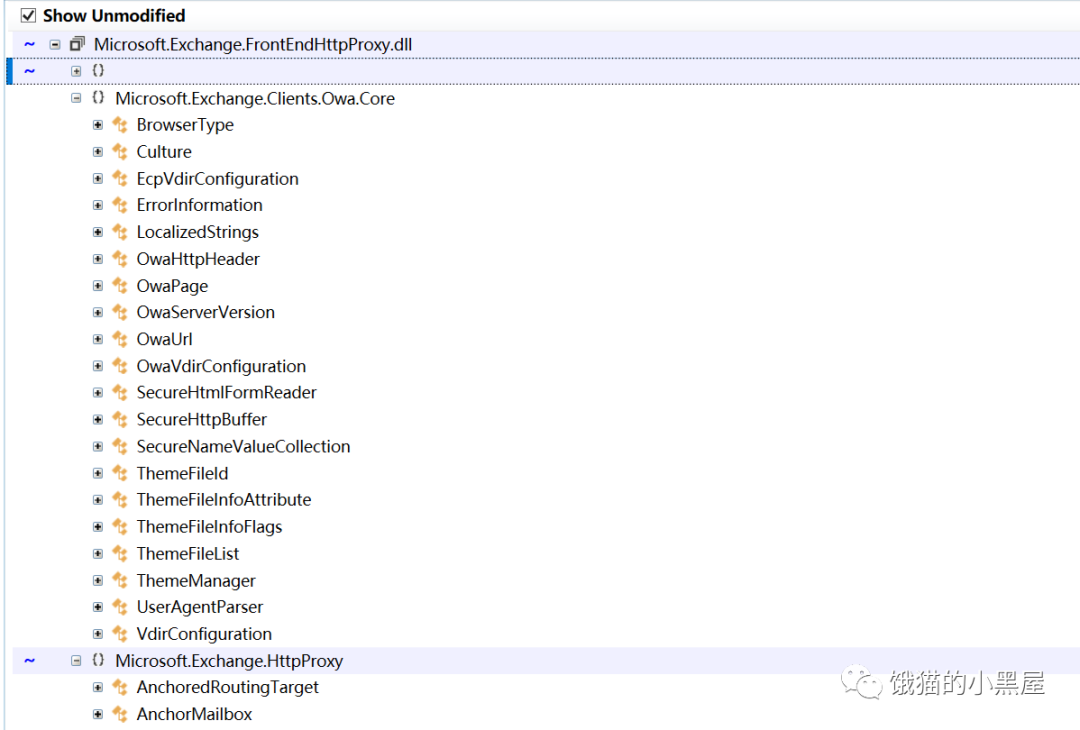The image size is (1080, 730).
Task: Click the class icon next to OwaVdirConfiguration
Action: (121, 366)
